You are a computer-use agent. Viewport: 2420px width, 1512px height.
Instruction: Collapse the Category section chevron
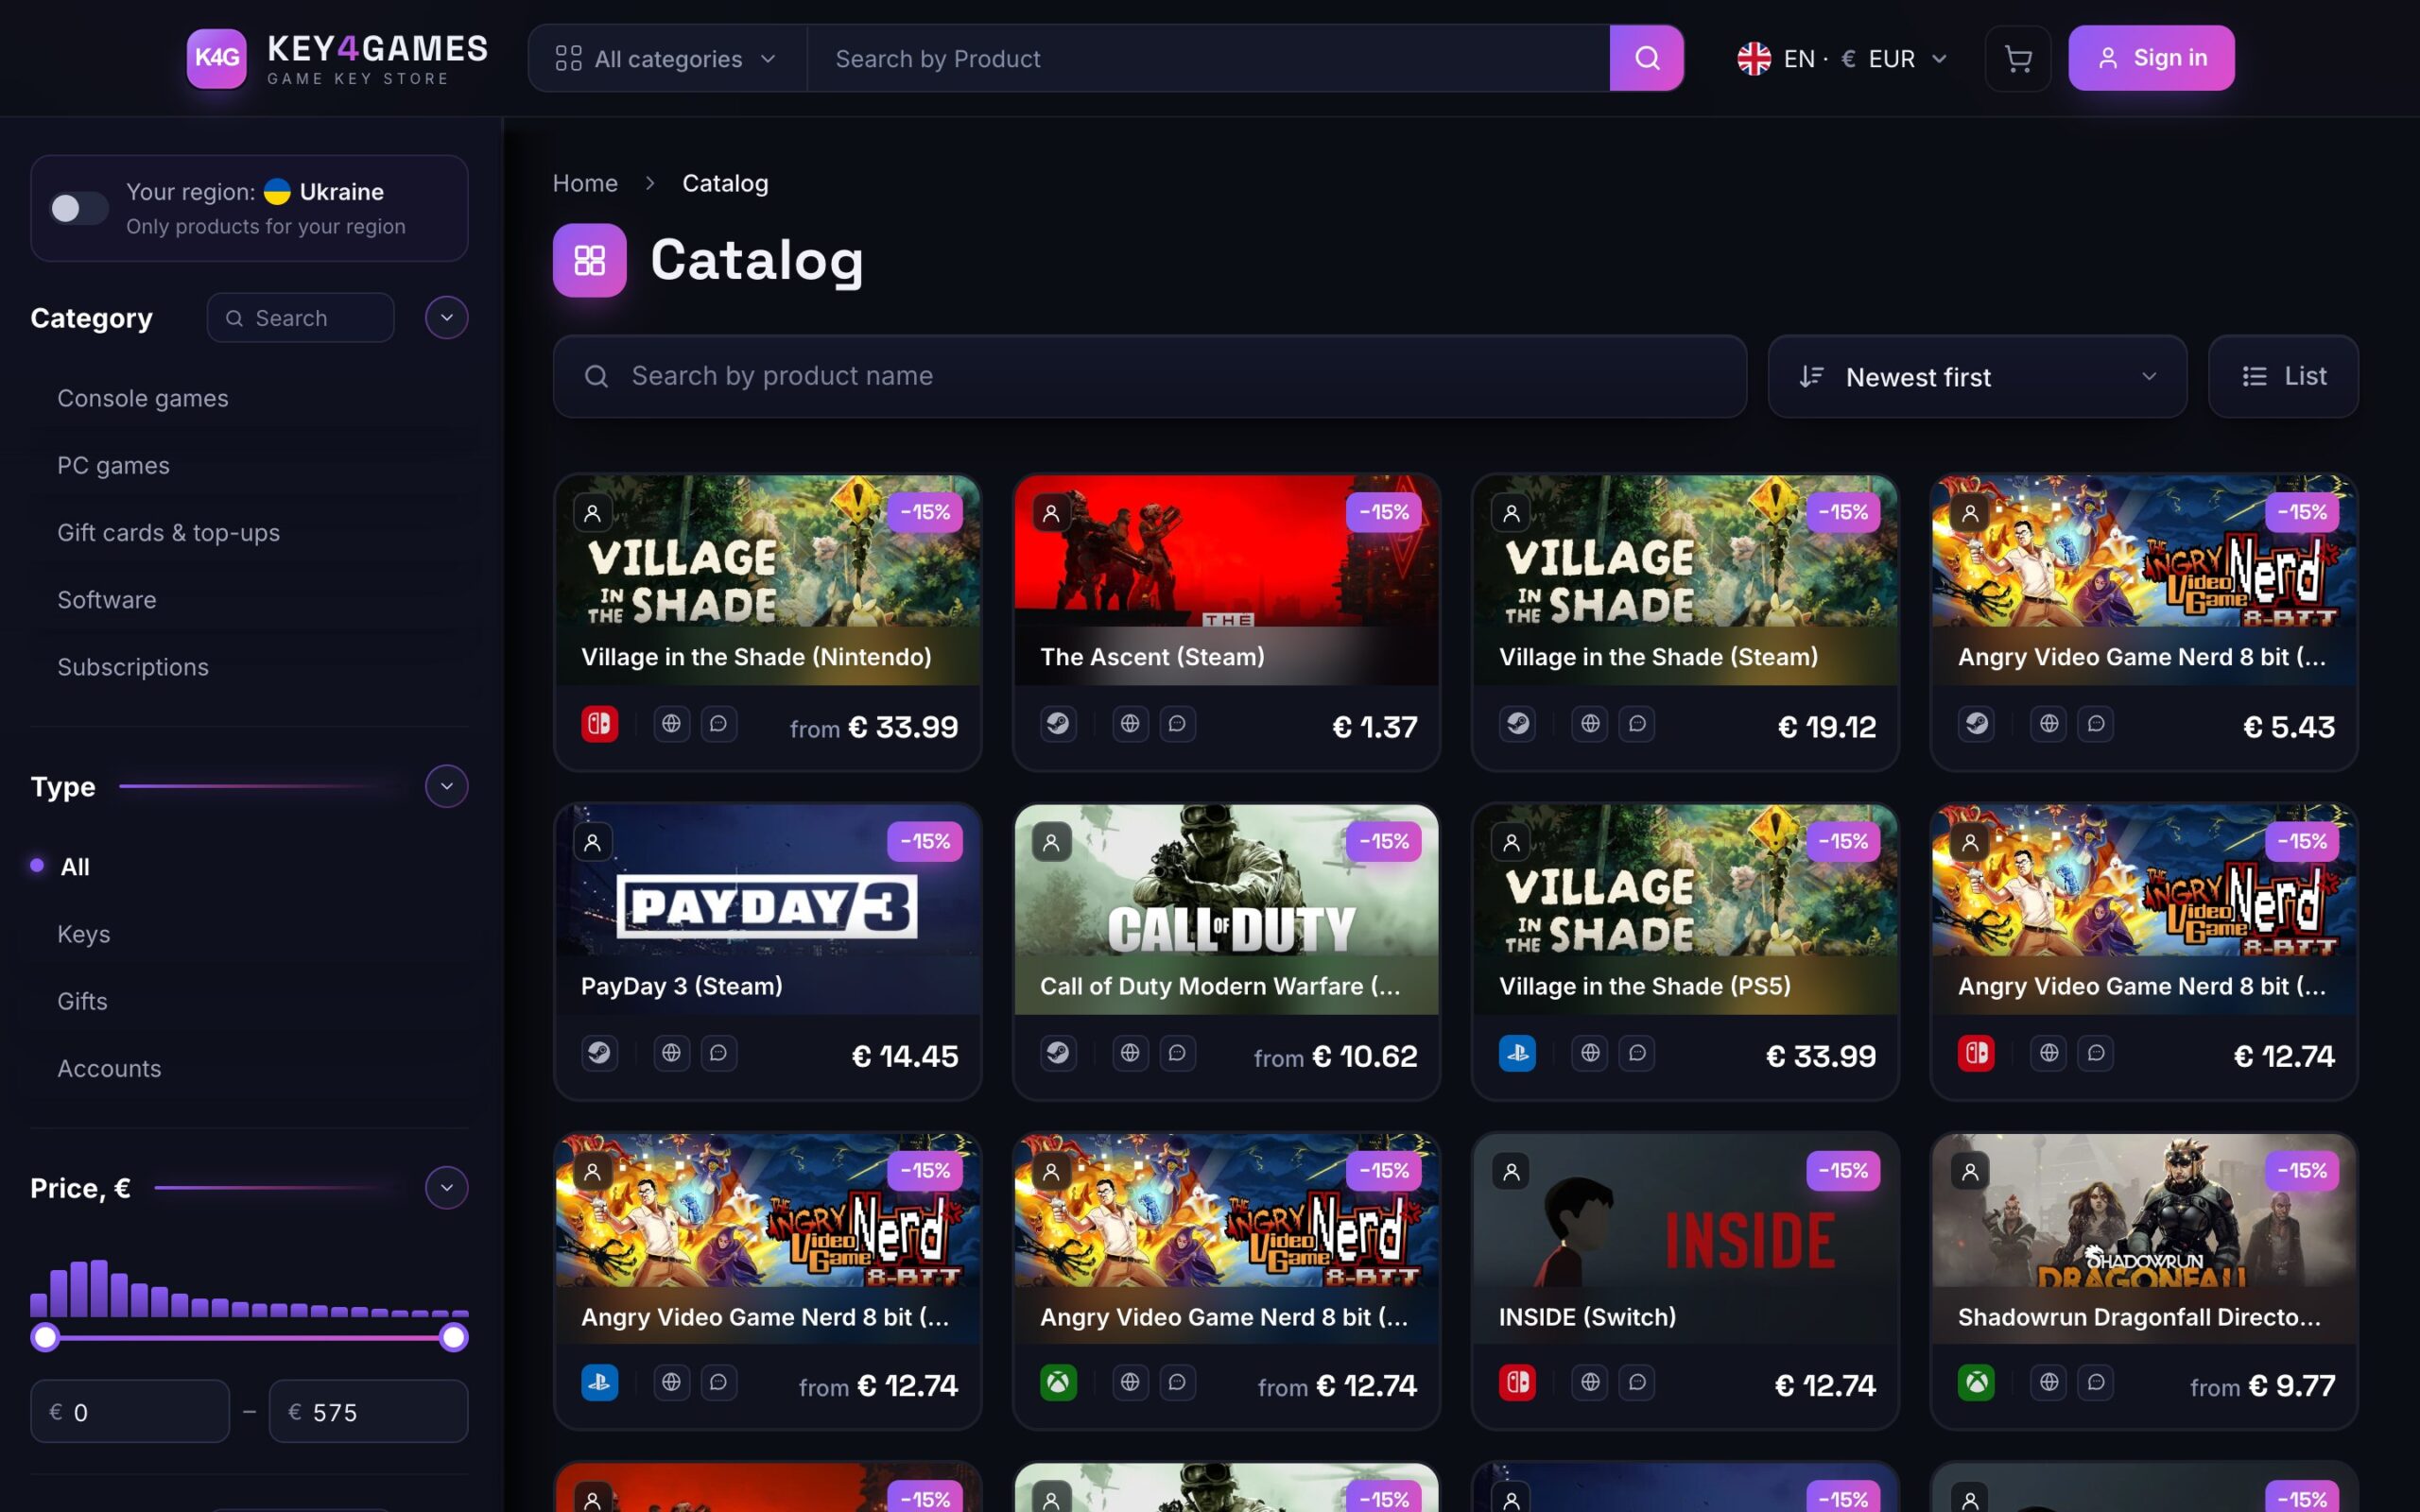446,318
